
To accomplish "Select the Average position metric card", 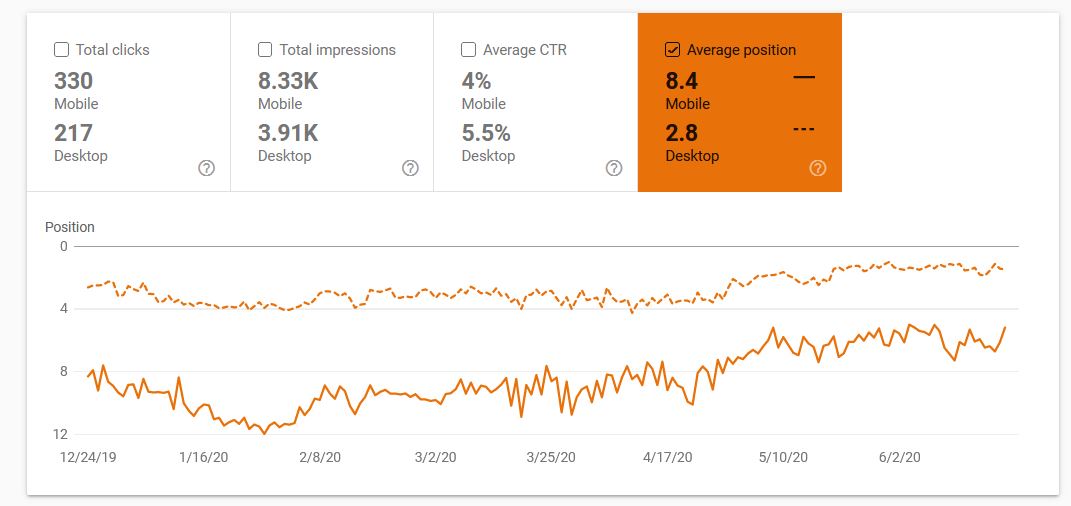I will click(740, 102).
